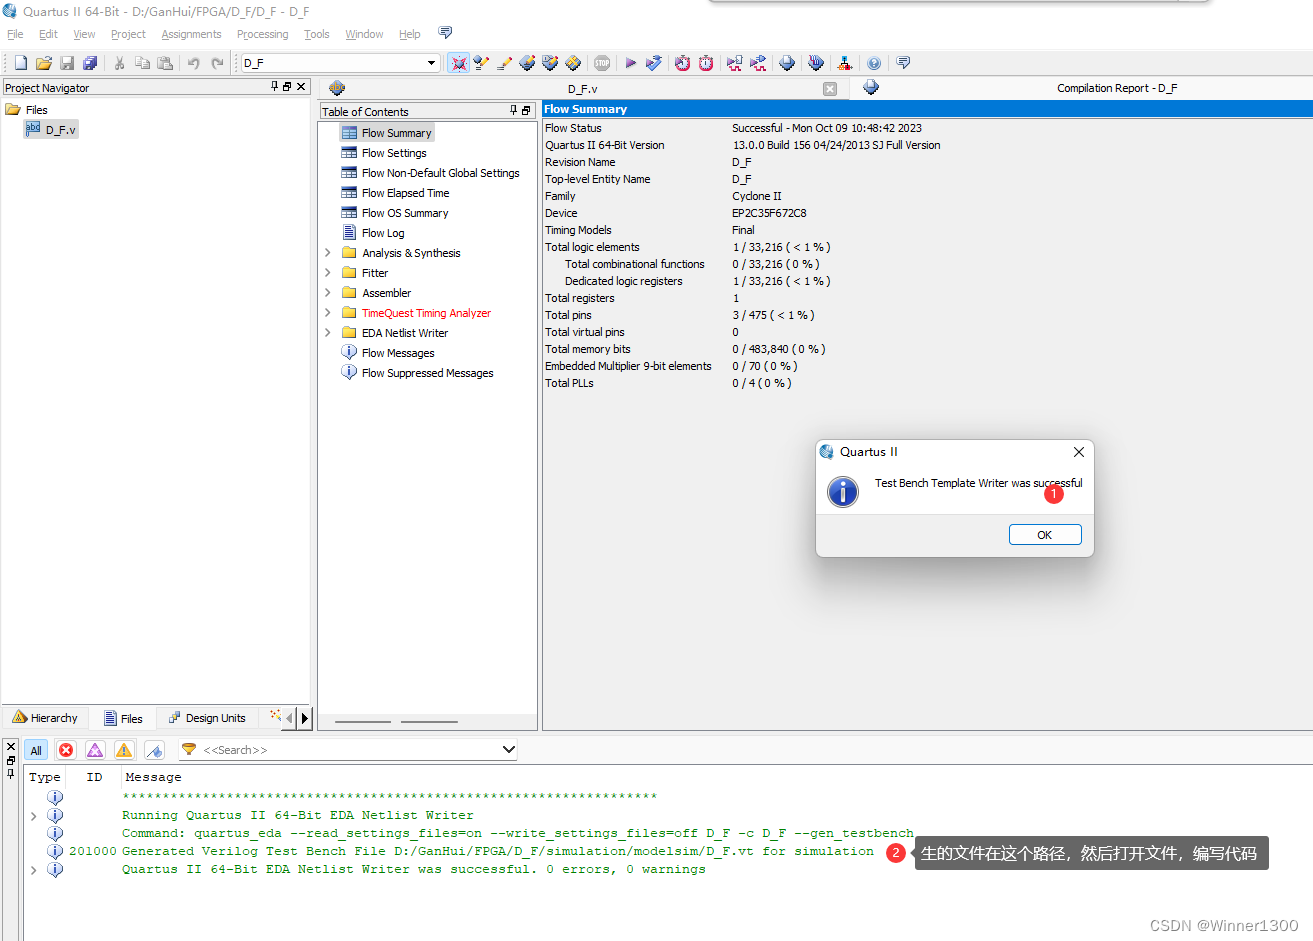Click the blue Help question icon
This screenshot has width=1313, height=941.
(874, 63)
